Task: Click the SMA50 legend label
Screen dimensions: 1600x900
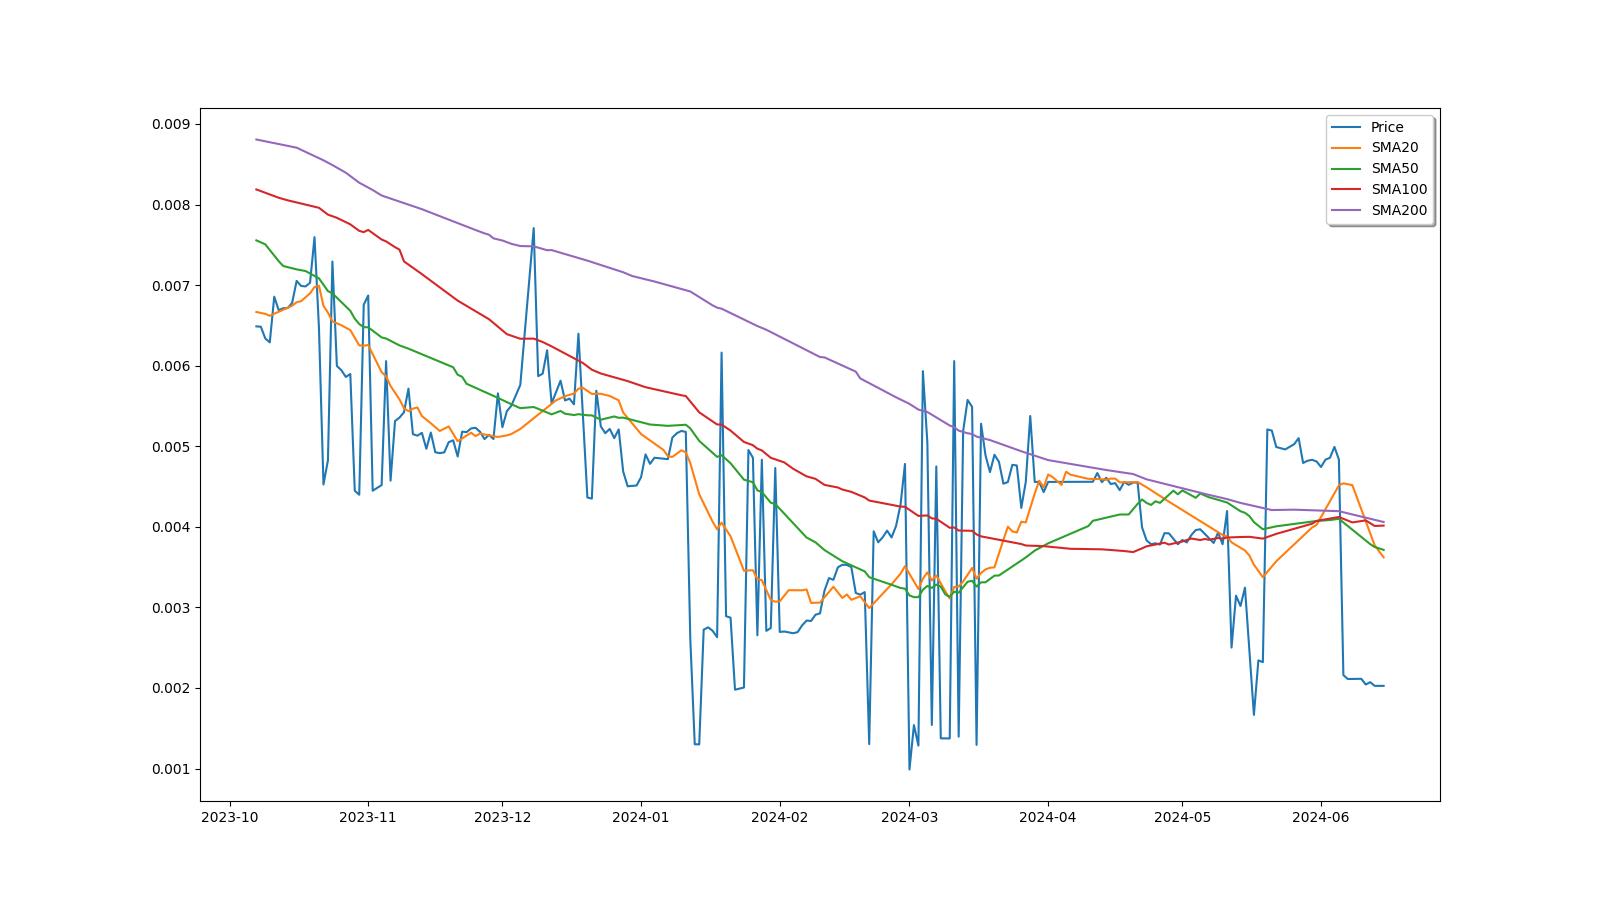Action: click(x=1394, y=169)
